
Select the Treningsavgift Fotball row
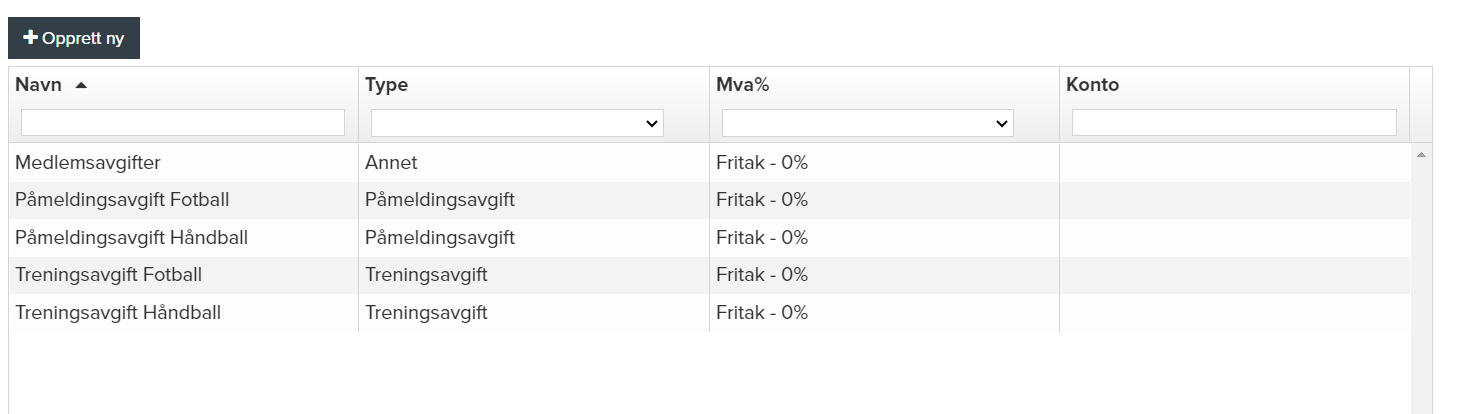(108, 275)
